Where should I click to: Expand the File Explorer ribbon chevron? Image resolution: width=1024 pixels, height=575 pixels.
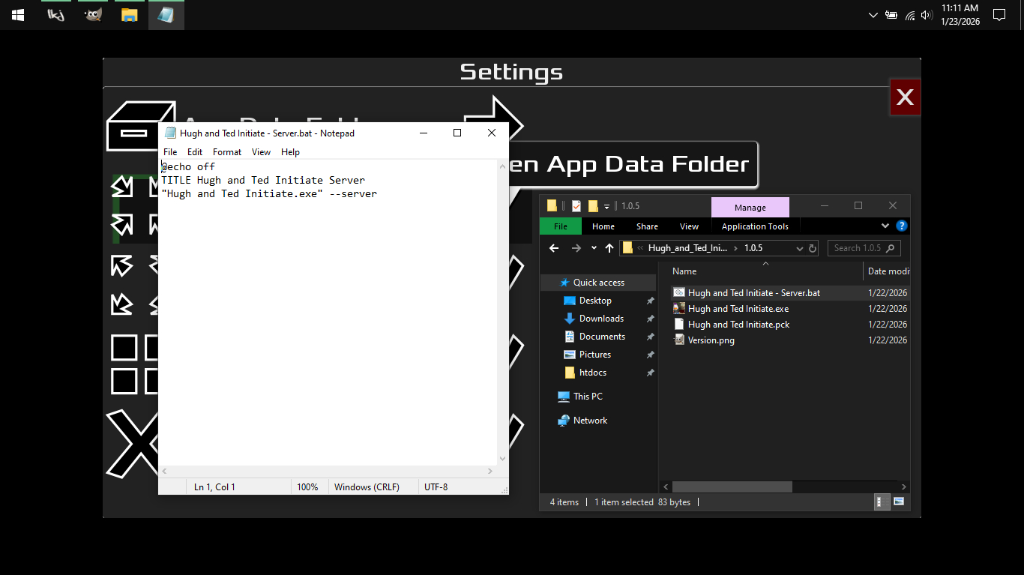[x=886, y=227]
